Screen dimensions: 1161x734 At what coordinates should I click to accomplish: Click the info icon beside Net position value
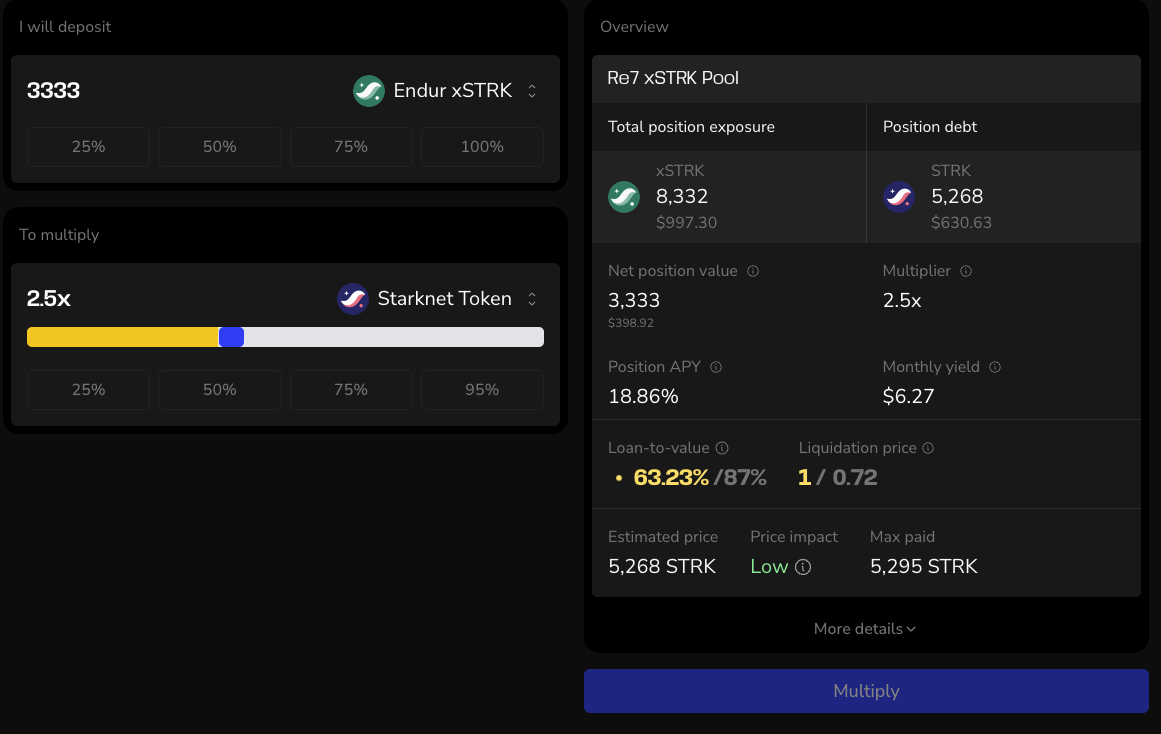click(753, 271)
